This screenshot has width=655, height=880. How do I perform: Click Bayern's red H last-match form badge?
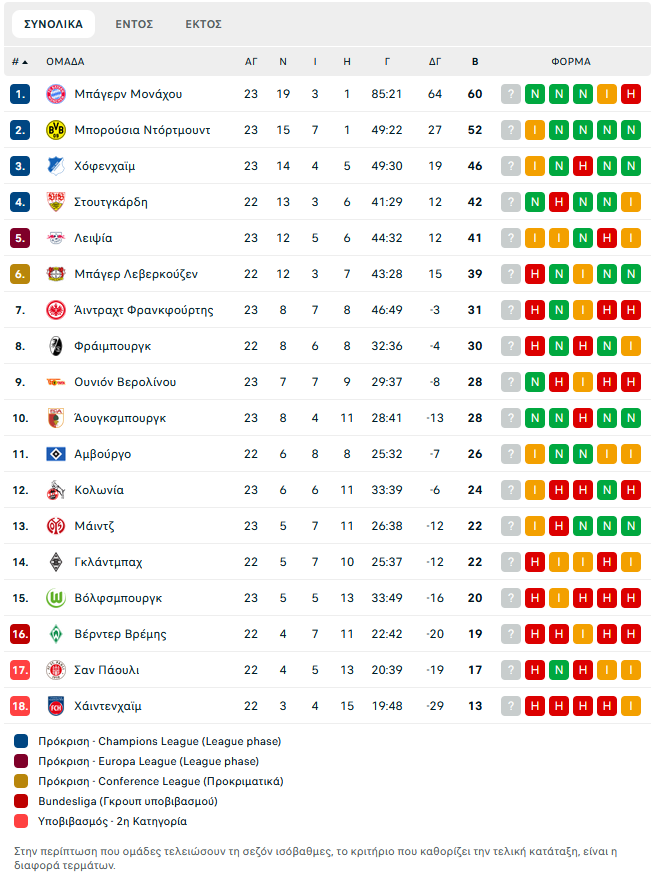[630, 94]
